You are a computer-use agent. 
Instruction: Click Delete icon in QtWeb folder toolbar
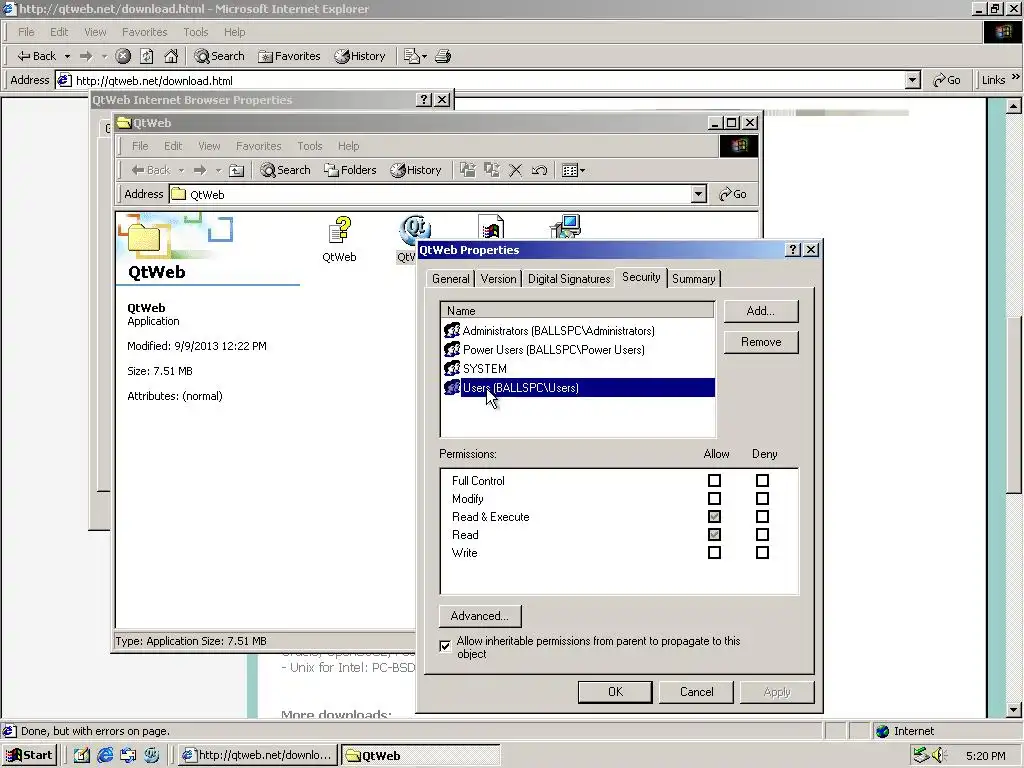pos(515,170)
